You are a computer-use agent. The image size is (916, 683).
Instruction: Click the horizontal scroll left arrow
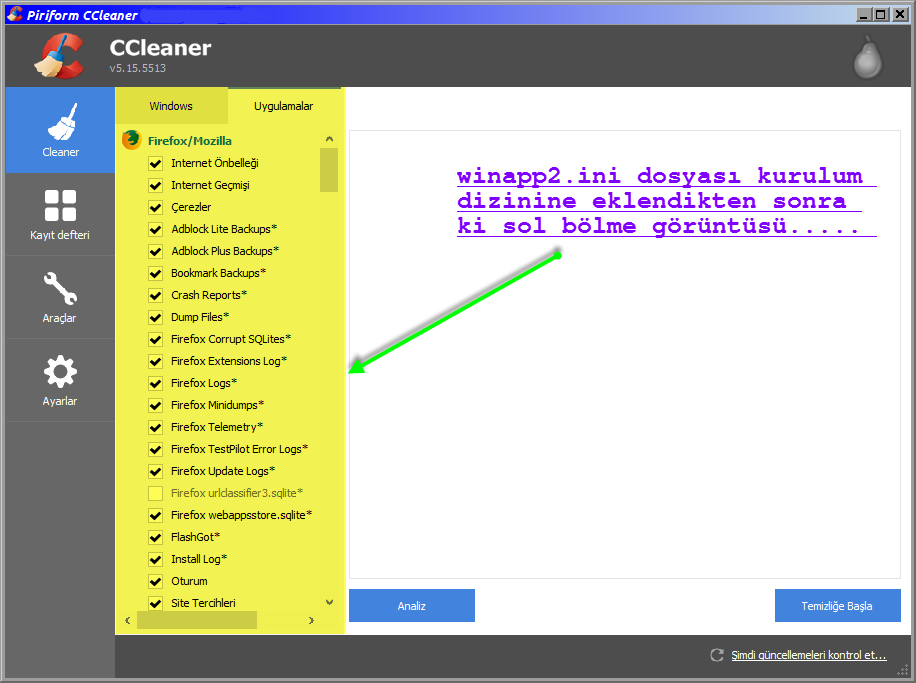[128, 620]
